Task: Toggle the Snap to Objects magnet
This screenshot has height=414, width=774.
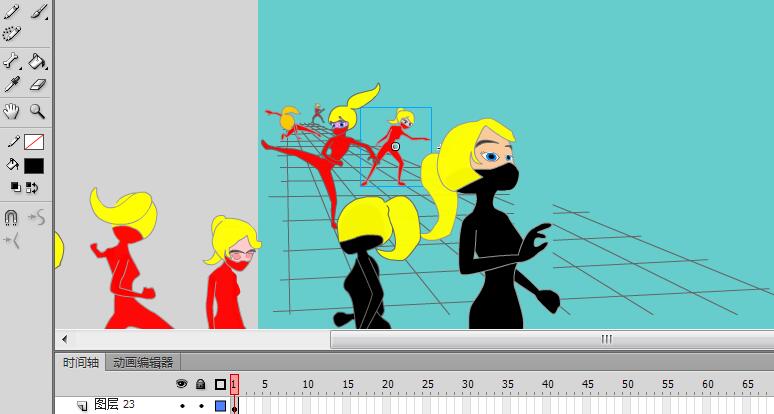Action: point(11,217)
